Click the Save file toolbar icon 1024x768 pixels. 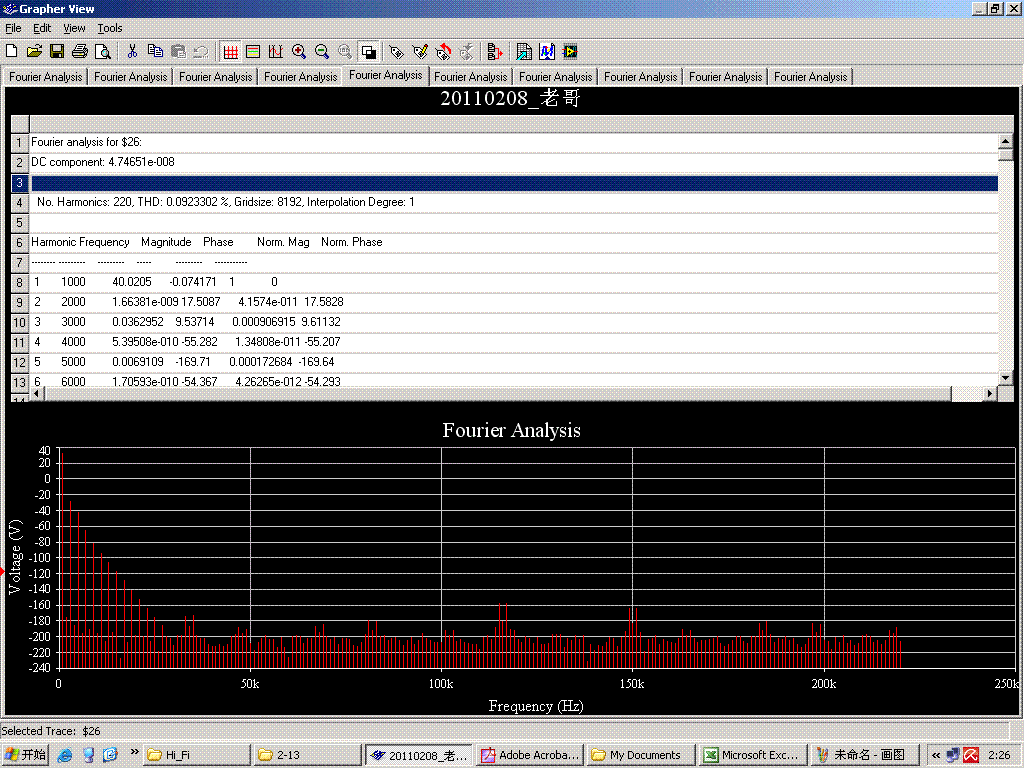pyautogui.click(x=57, y=51)
